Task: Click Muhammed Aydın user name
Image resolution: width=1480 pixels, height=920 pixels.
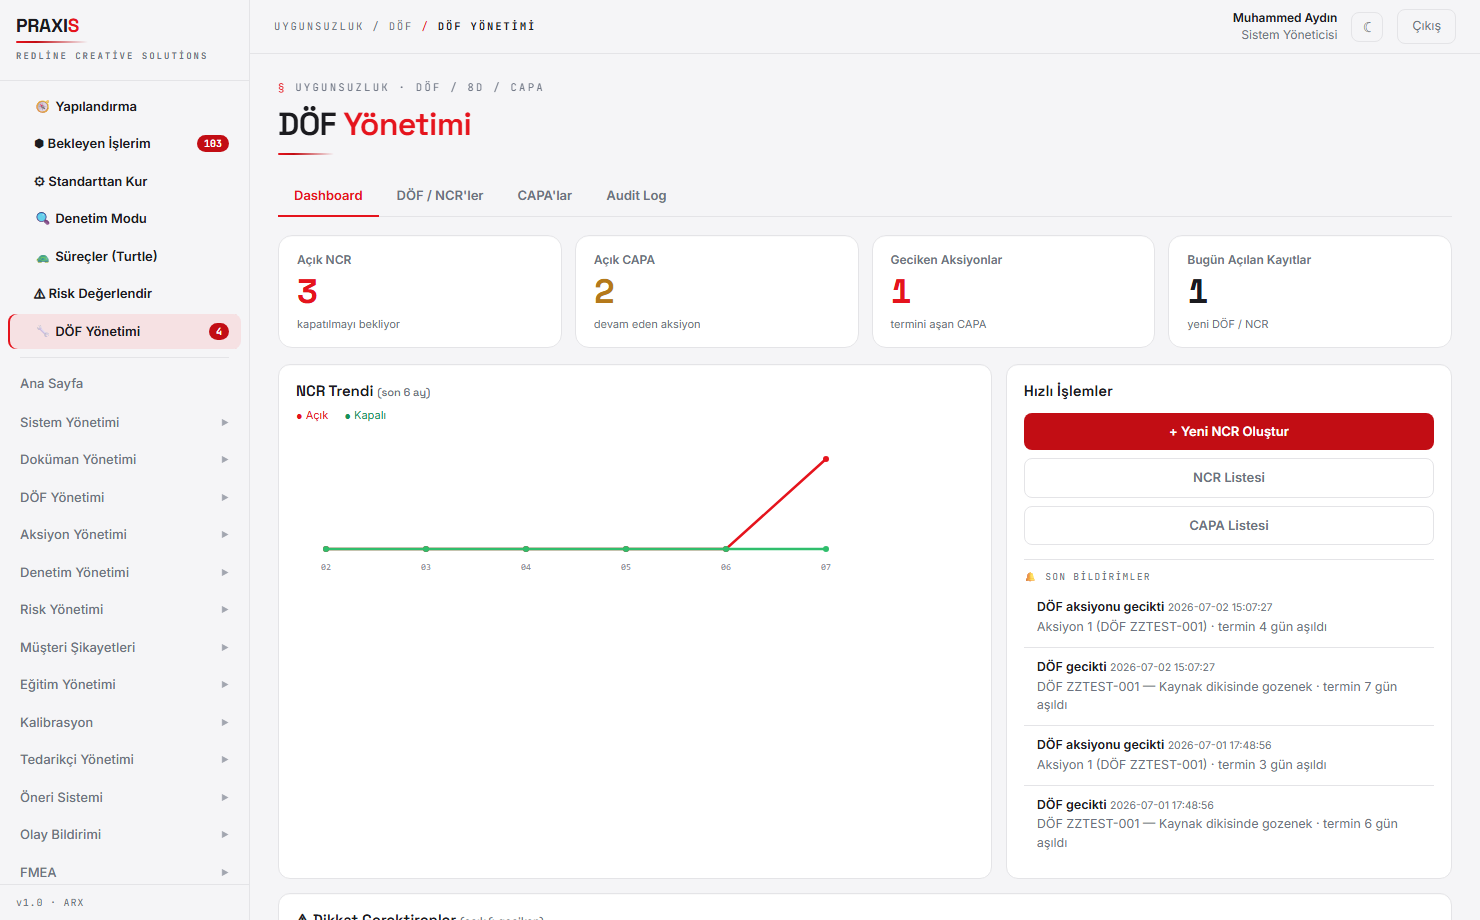Action: point(1284,18)
